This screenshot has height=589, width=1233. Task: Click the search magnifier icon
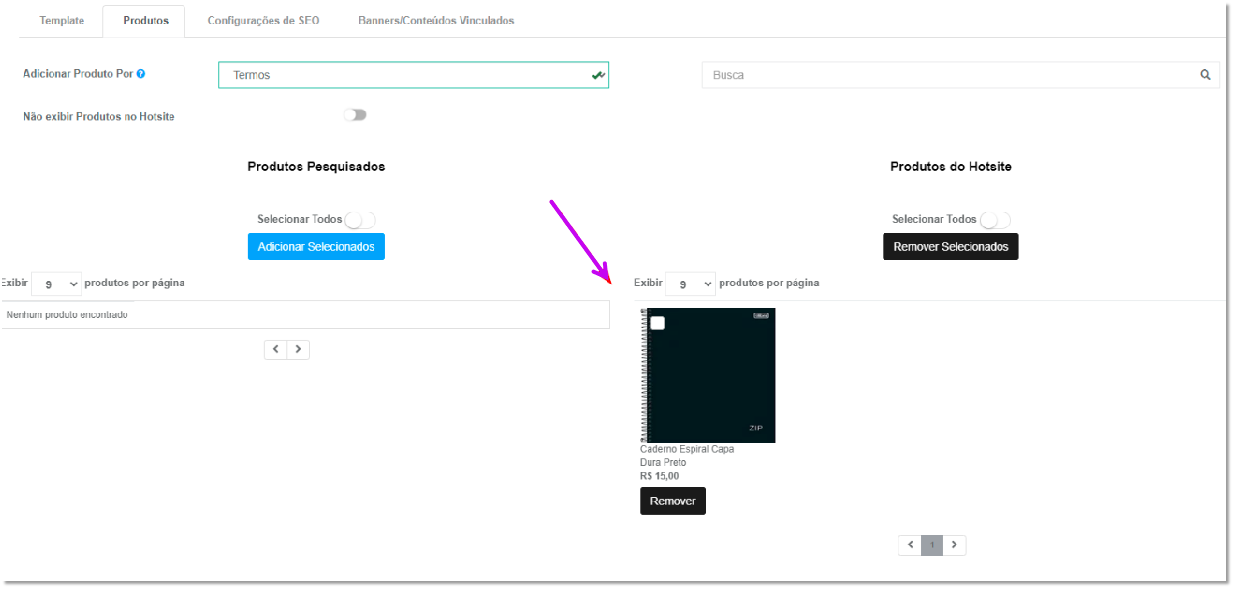(1205, 75)
